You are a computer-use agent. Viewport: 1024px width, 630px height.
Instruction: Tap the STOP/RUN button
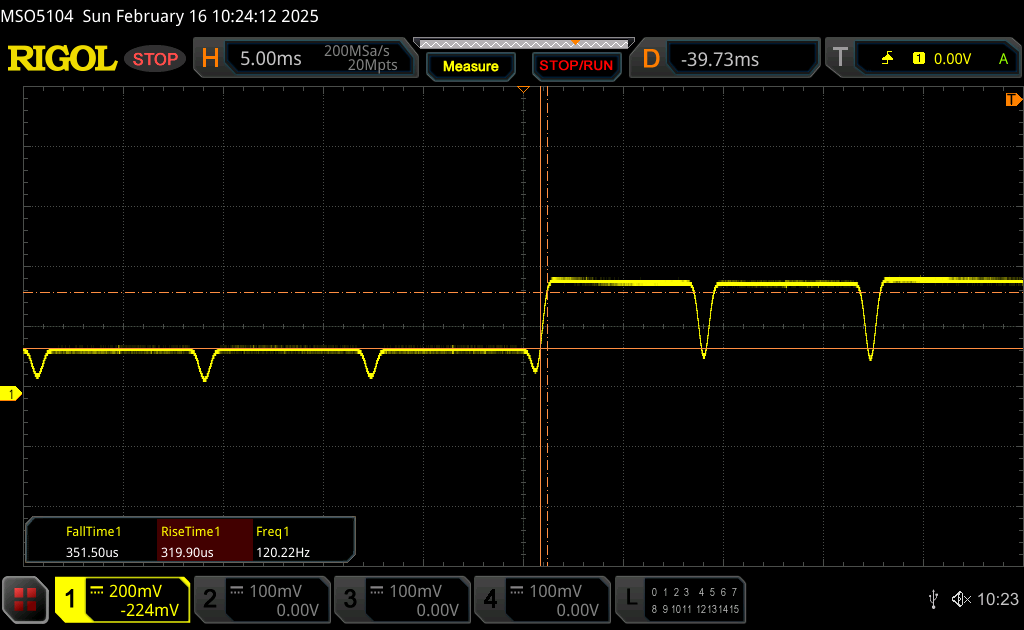(576, 66)
